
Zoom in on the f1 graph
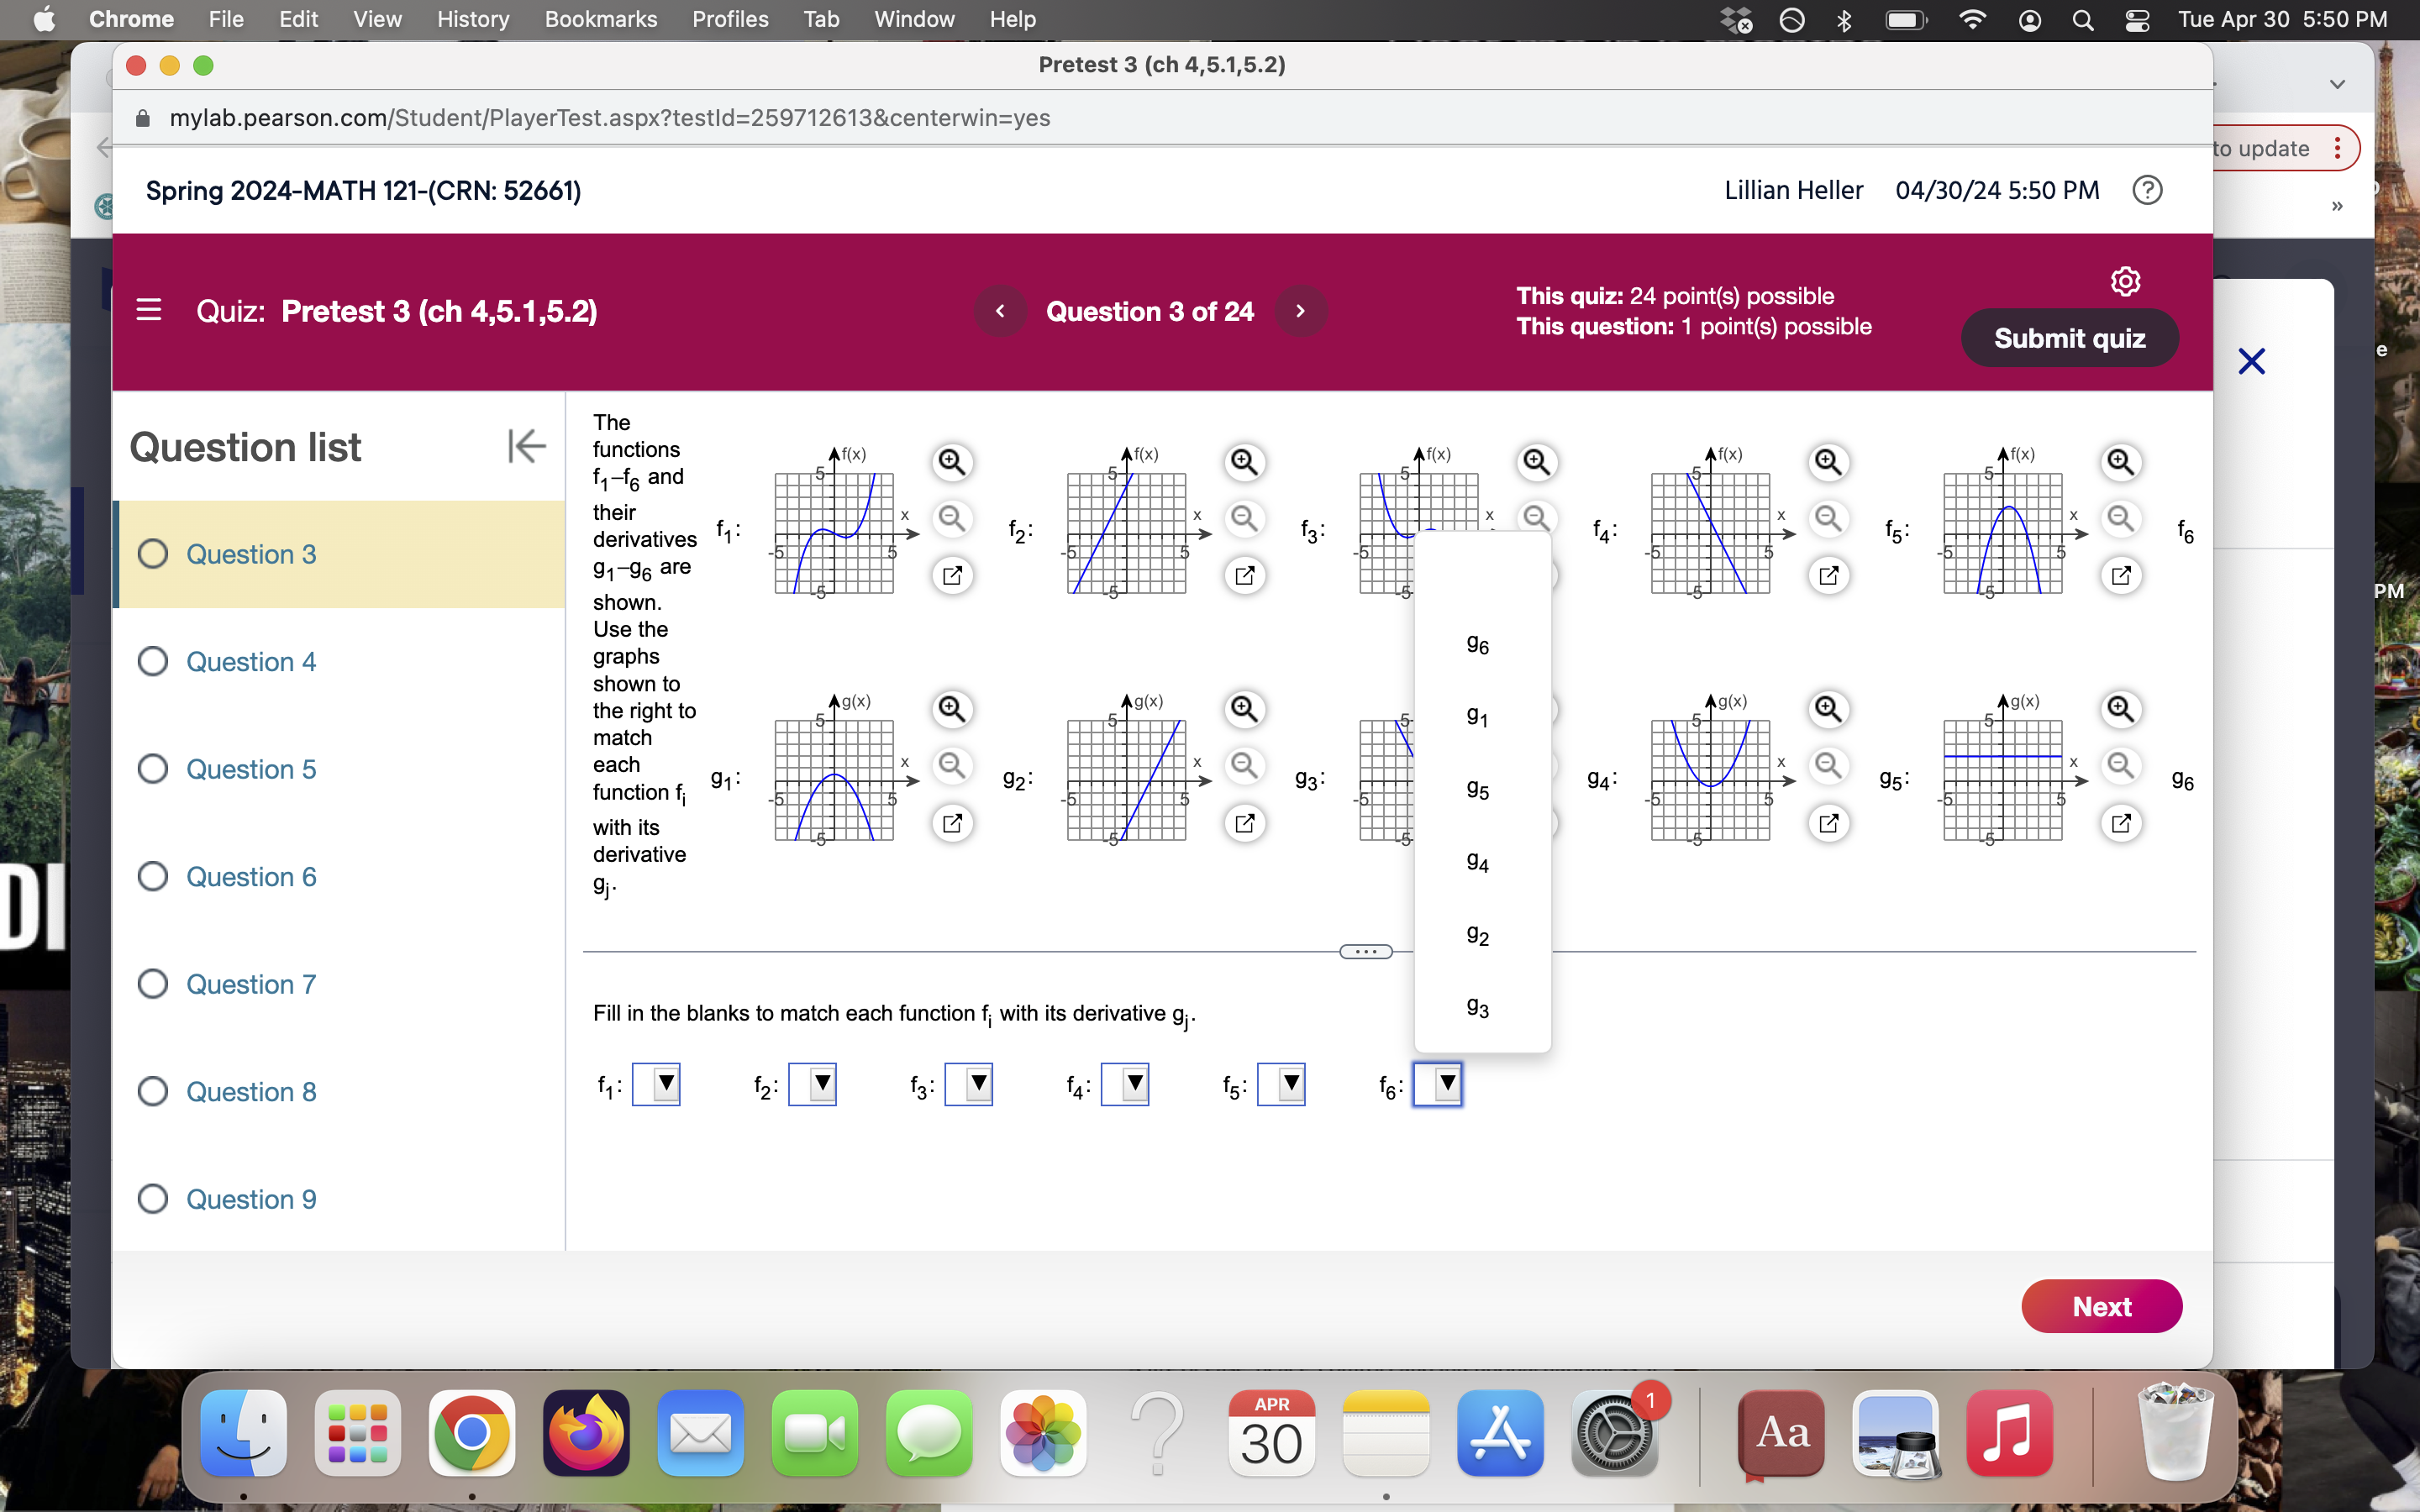pos(951,461)
